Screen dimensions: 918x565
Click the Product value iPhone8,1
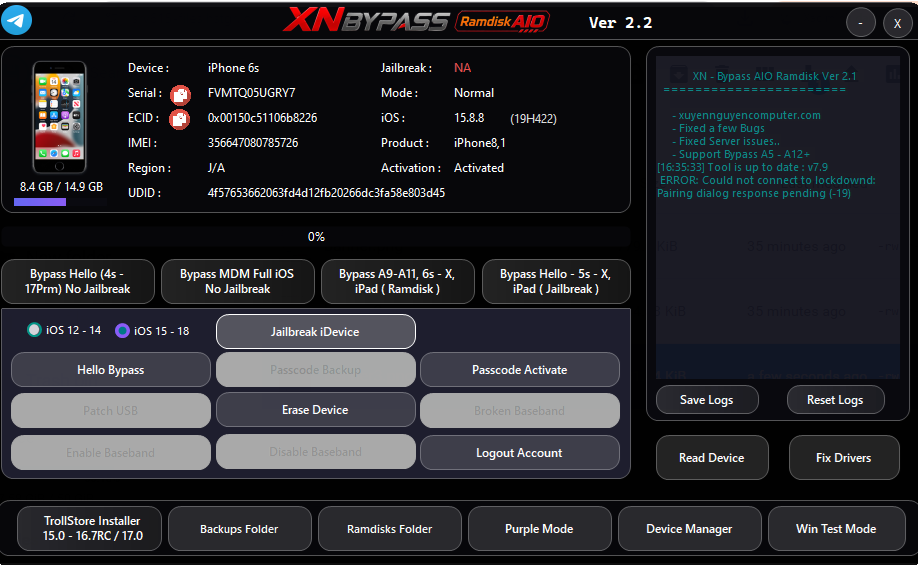tap(479, 143)
